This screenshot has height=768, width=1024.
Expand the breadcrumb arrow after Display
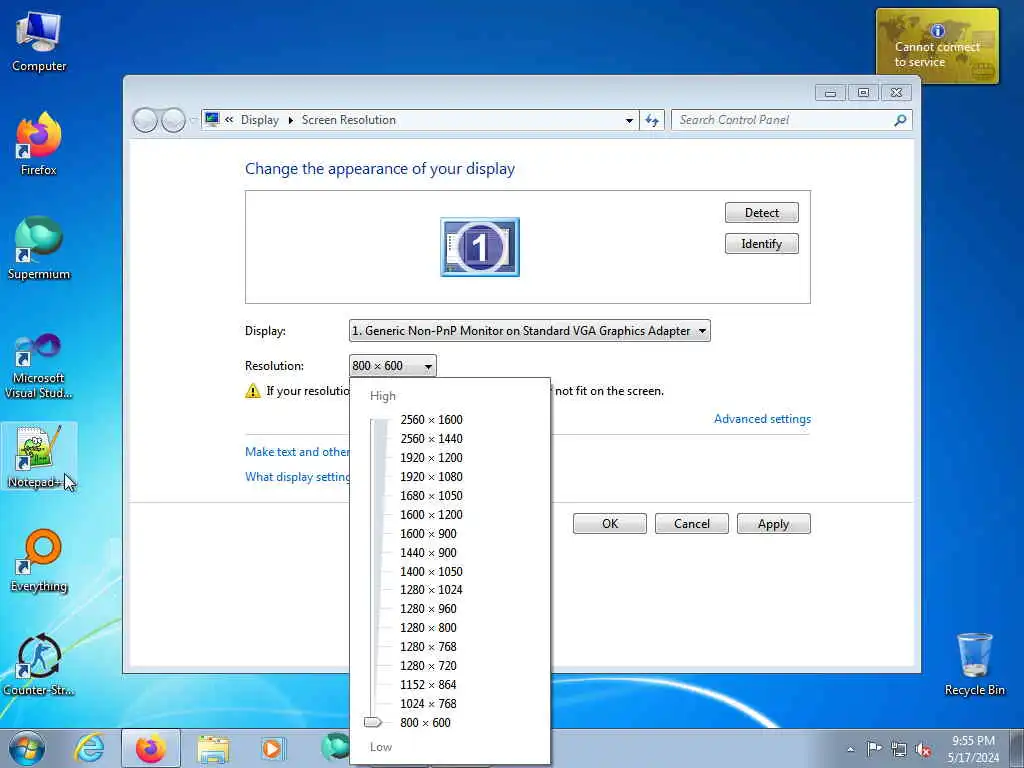pyautogui.click(x=291, y=120)
